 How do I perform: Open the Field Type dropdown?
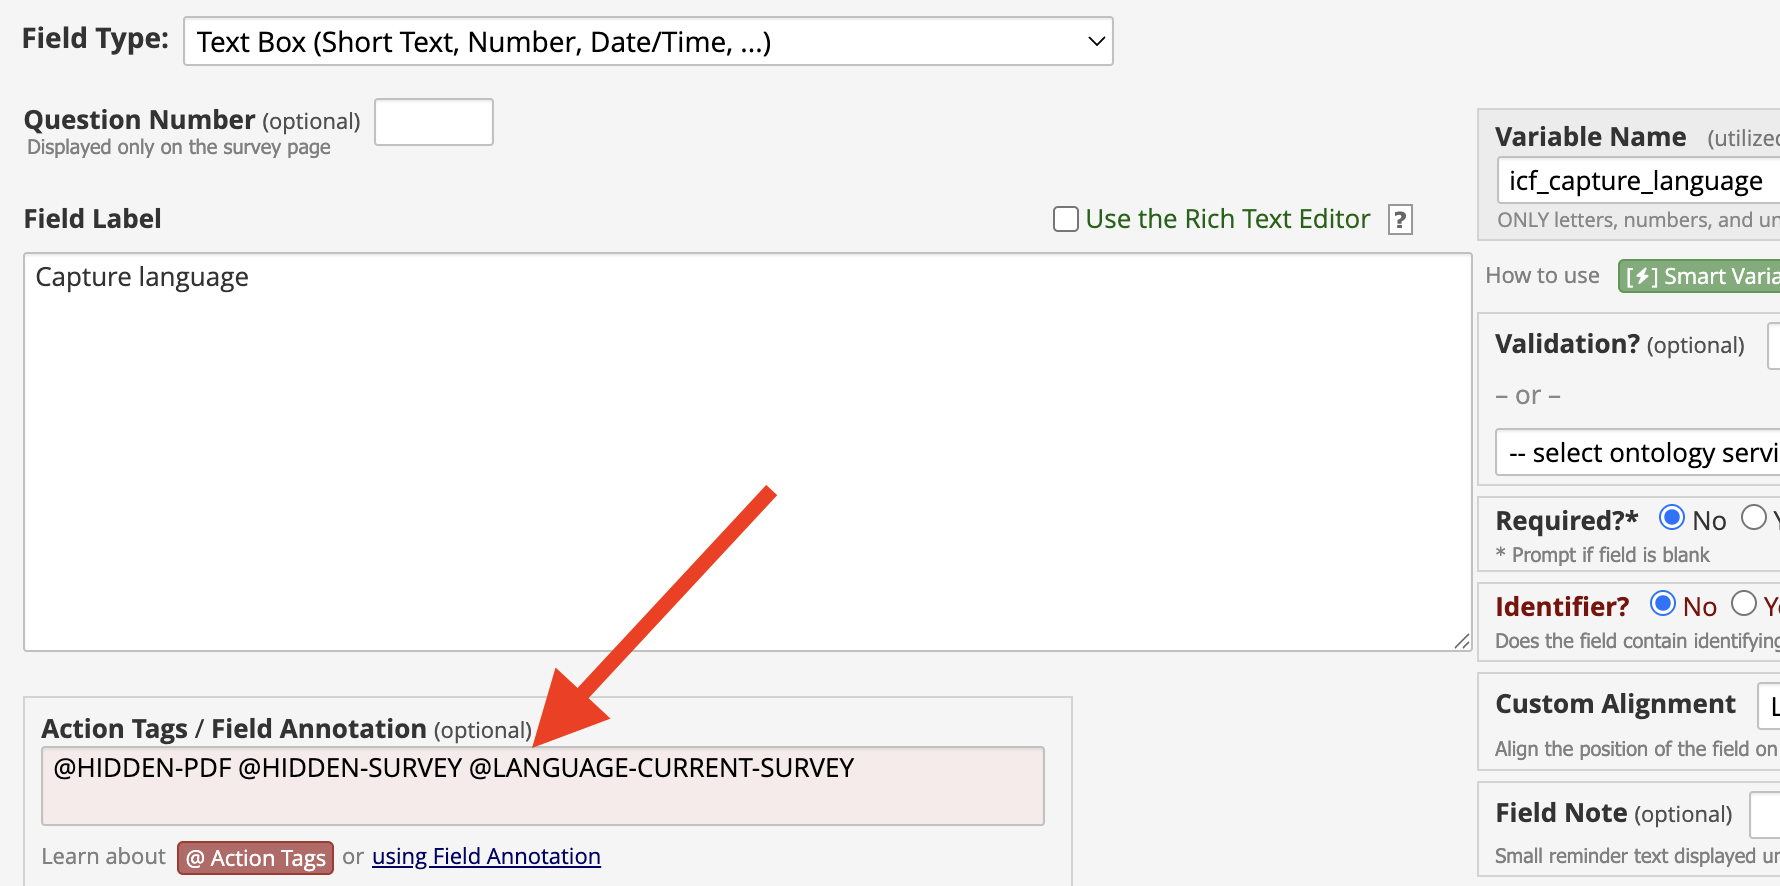[648, 41]
